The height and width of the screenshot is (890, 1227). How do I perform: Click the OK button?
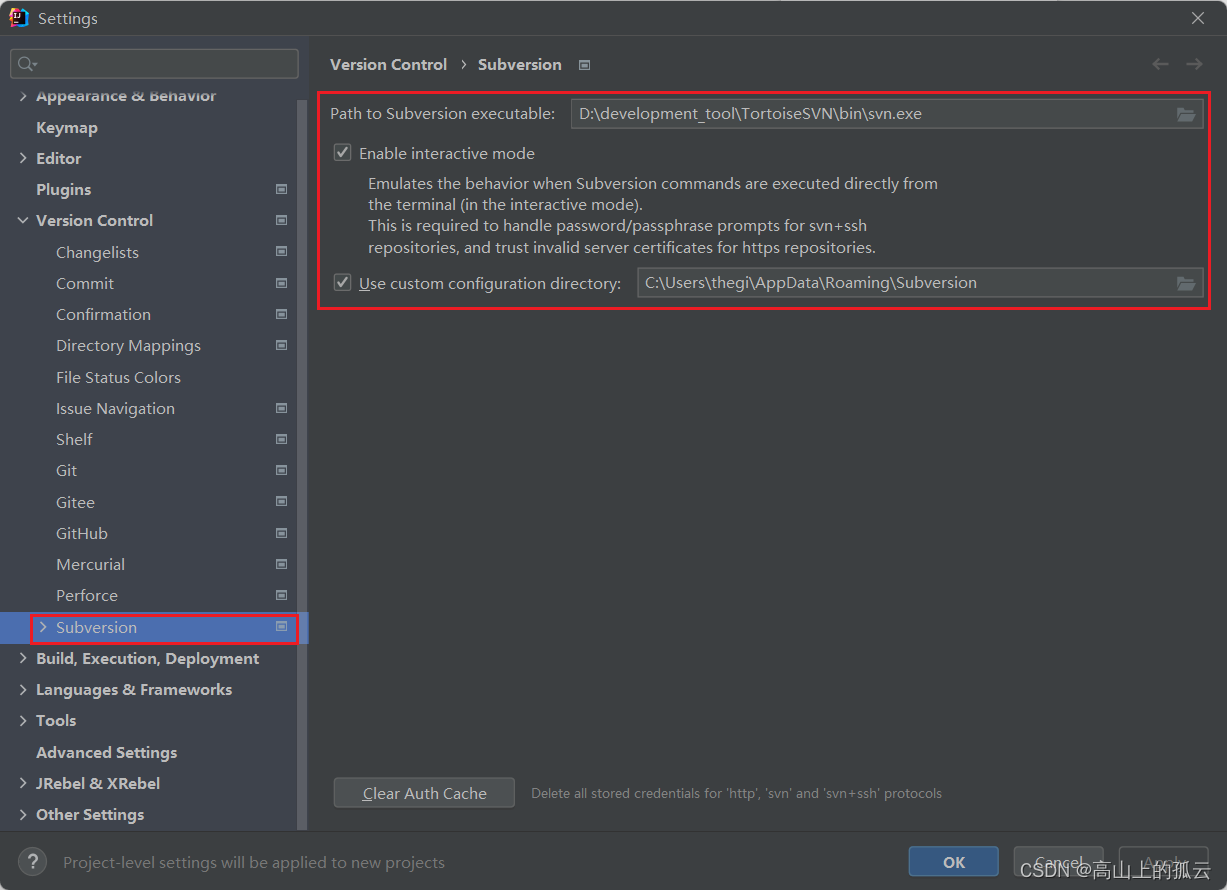coord(954,862)
